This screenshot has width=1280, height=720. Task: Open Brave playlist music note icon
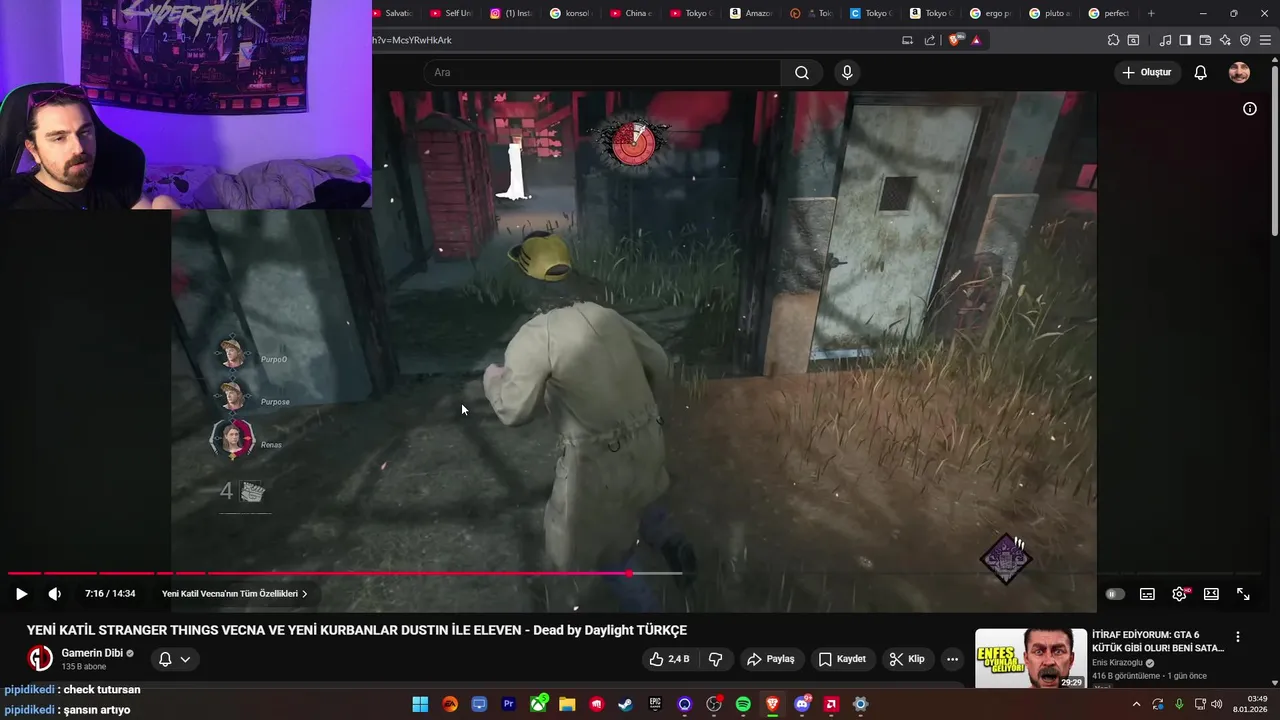pos(1165,40)
